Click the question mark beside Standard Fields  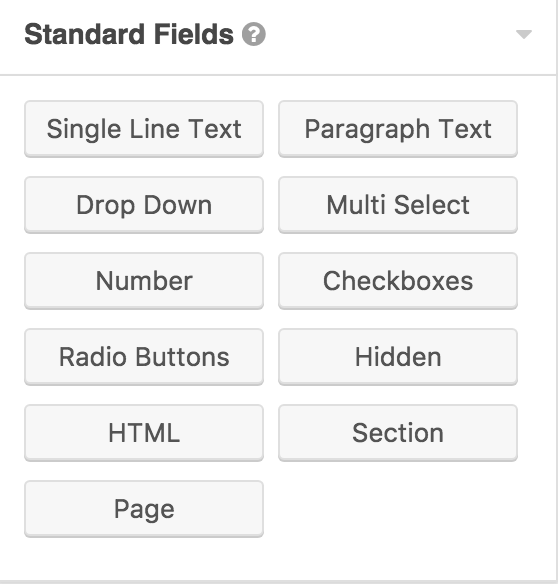coord(254,34)
